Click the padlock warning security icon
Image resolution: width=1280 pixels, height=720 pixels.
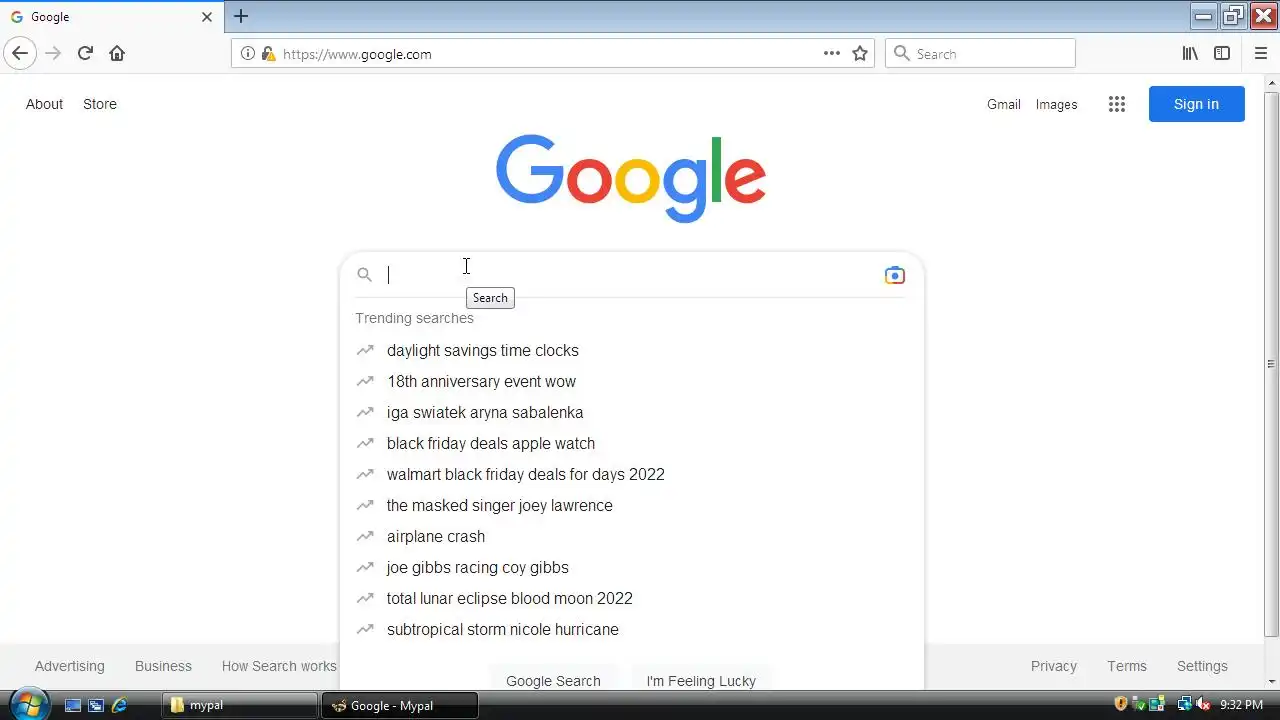click(x=268, y=54)
